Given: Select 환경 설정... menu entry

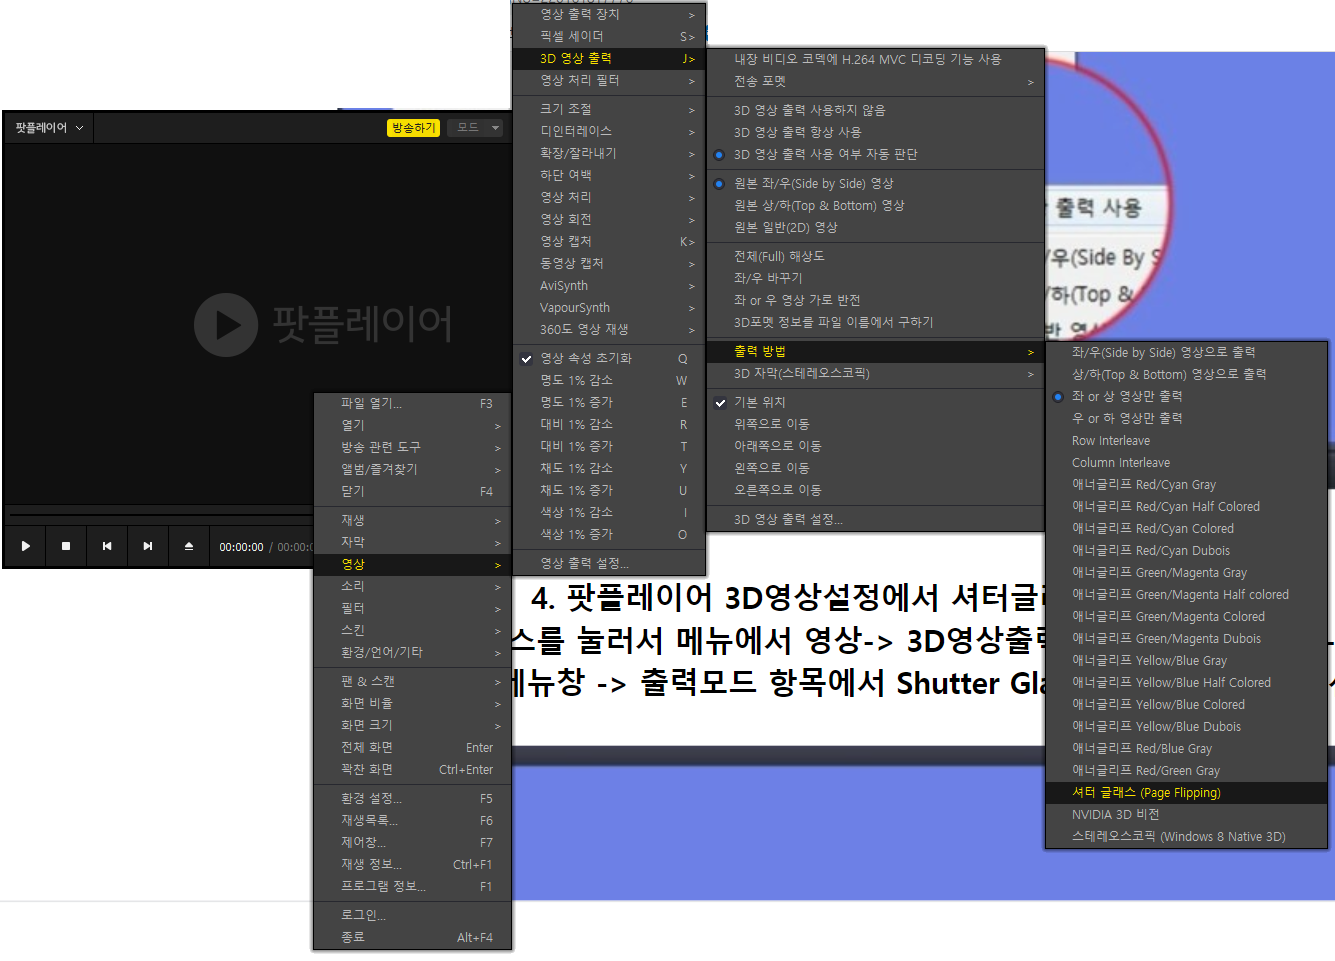Looking at the screenshot, I should point(413,799).
